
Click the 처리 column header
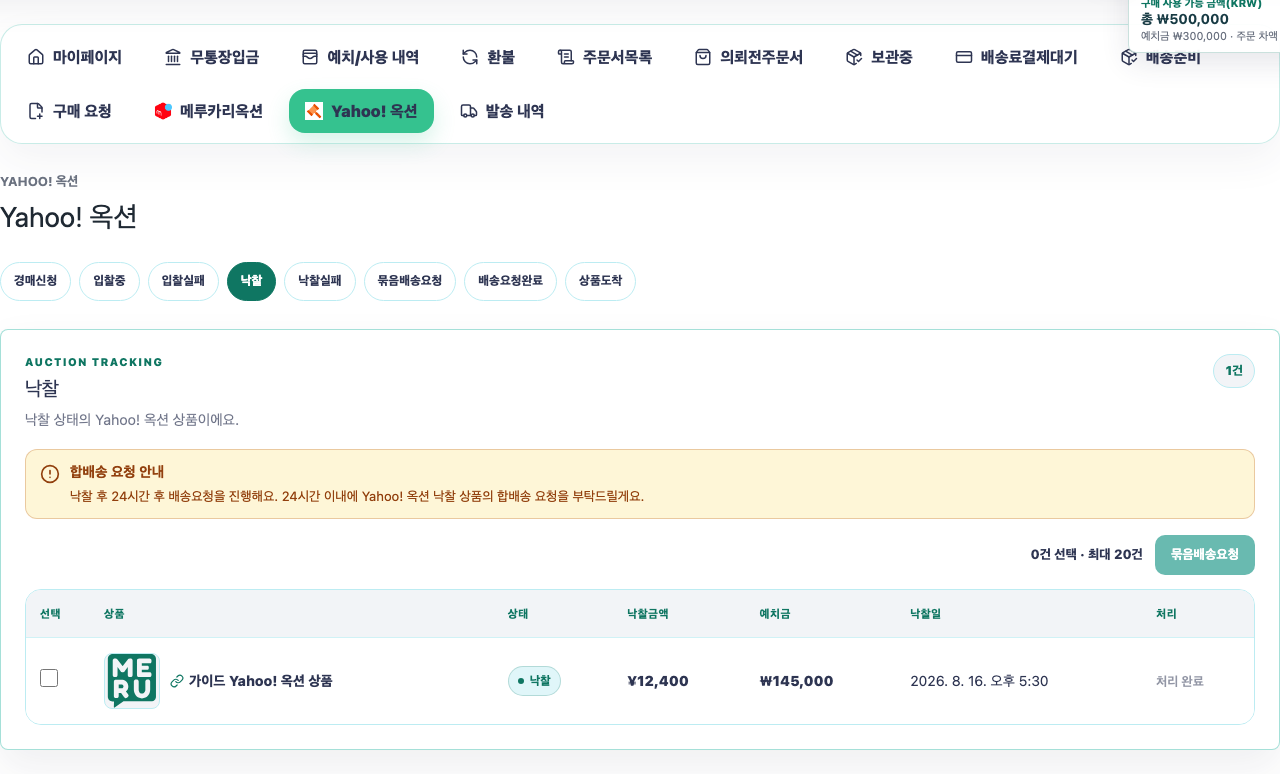pyautogui.click(x=1166, y=614)
